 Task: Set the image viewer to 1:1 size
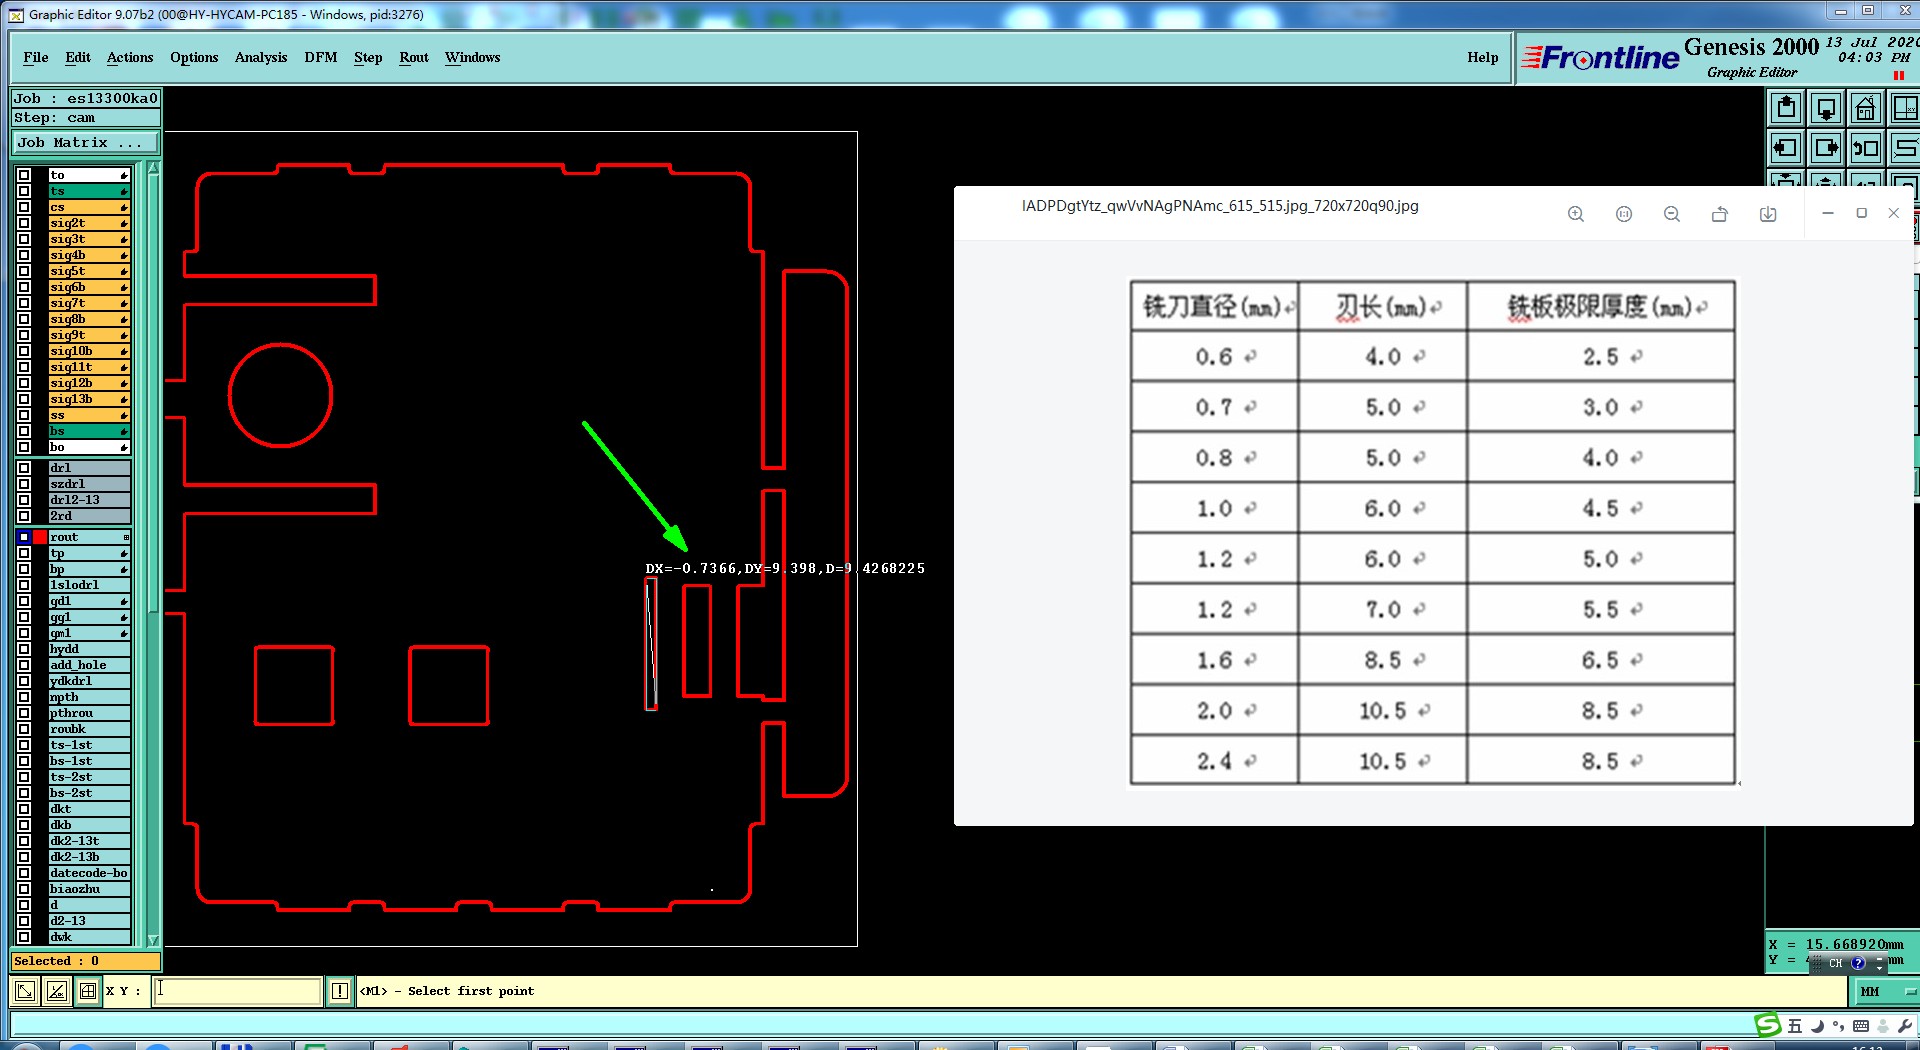[1624, 214]
